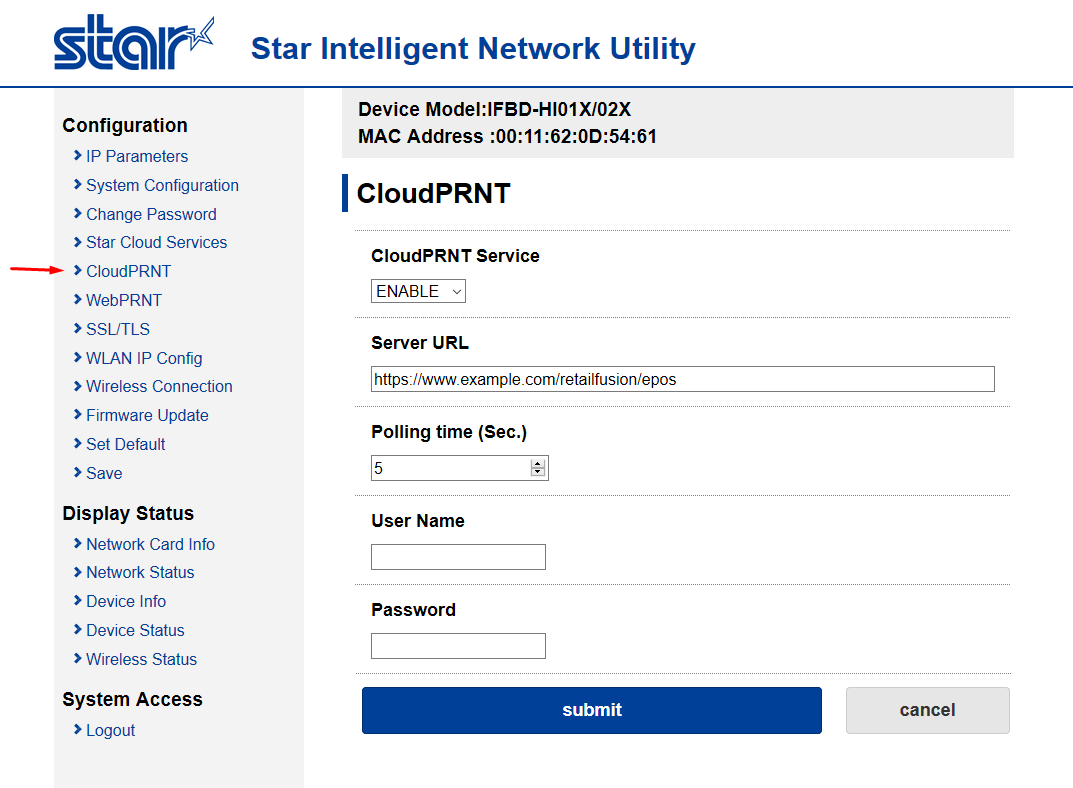View Network Card Info status

pos(150,544)
